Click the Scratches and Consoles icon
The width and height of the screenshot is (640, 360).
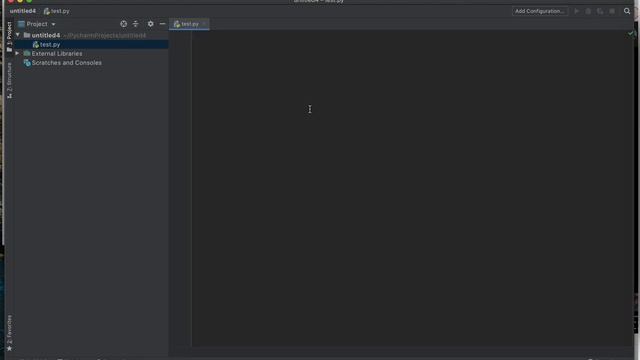27,63
